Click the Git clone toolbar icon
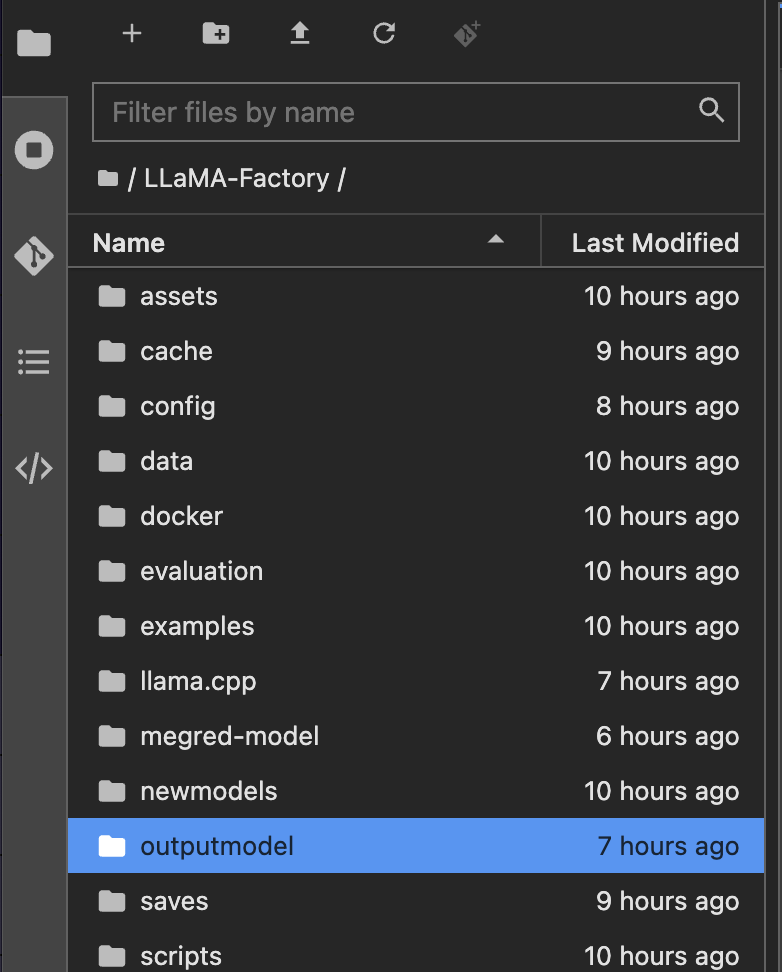 click(x=468, y=33)
